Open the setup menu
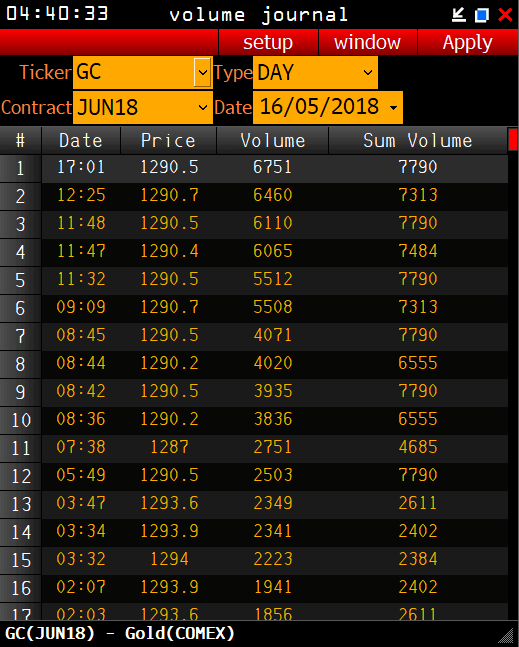Viewport: 519px width, 647px height. point(268,42)
